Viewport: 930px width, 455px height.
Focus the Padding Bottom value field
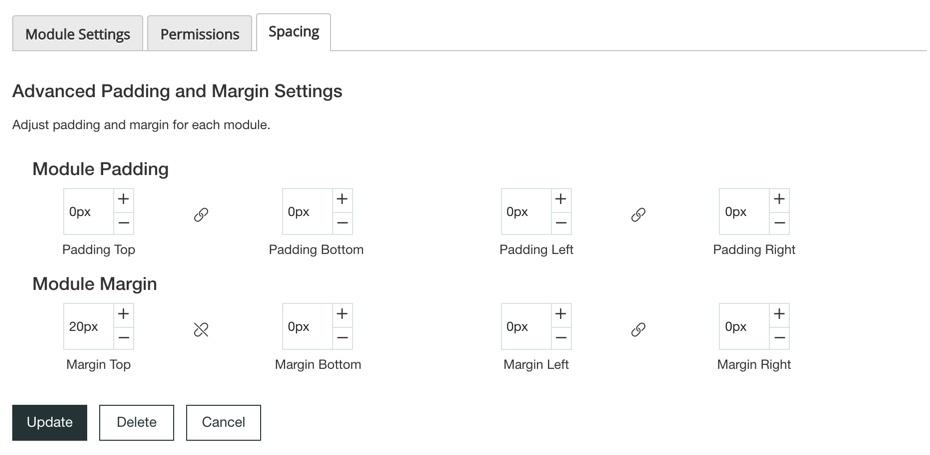tap(307, 212)
